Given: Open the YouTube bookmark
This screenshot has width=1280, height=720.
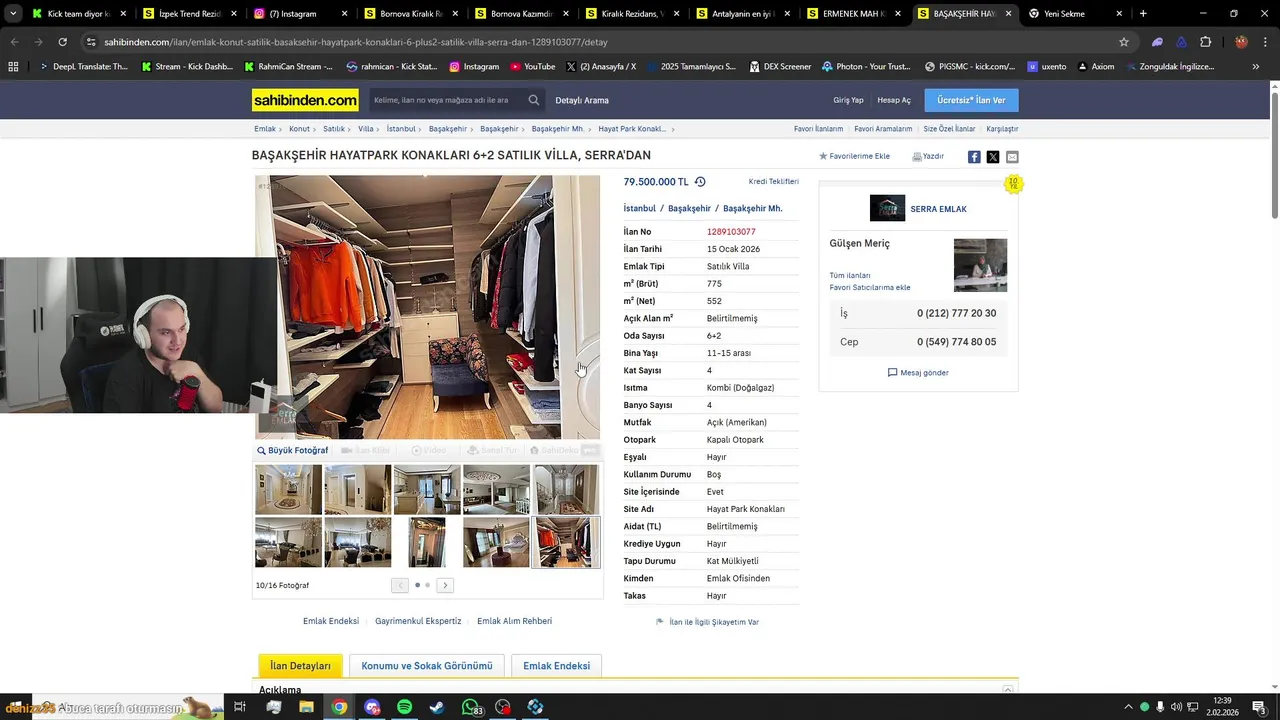Looking at the screenshot, I should (x=532, y=66).
